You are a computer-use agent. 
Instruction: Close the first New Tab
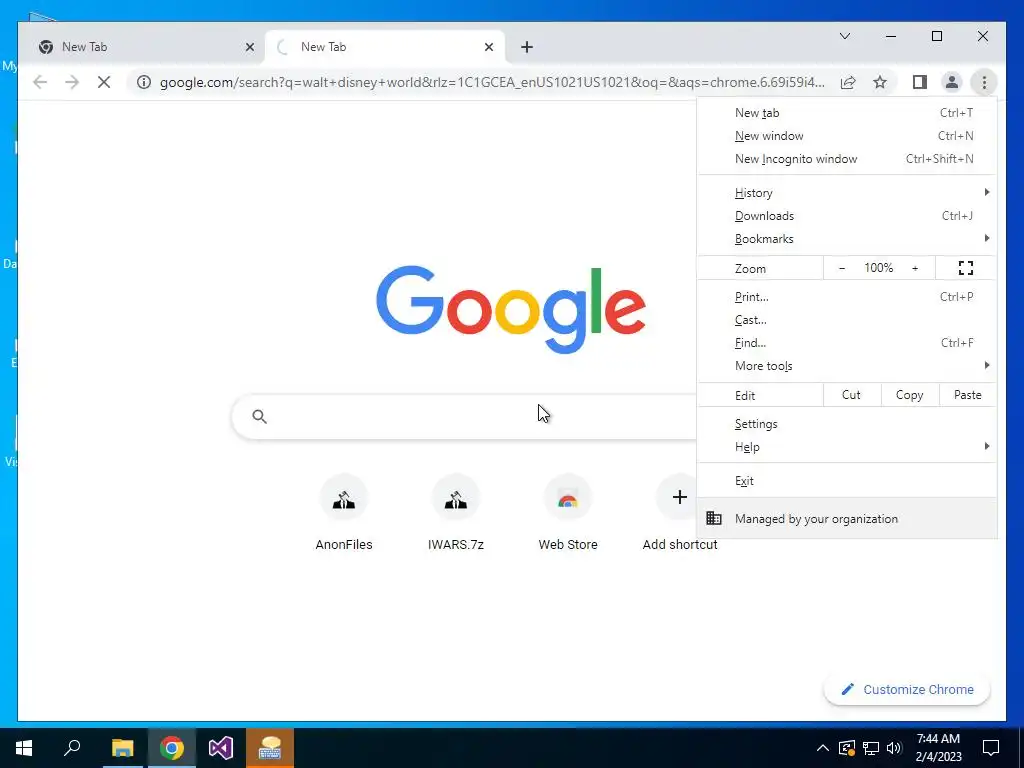pos(249,47)
